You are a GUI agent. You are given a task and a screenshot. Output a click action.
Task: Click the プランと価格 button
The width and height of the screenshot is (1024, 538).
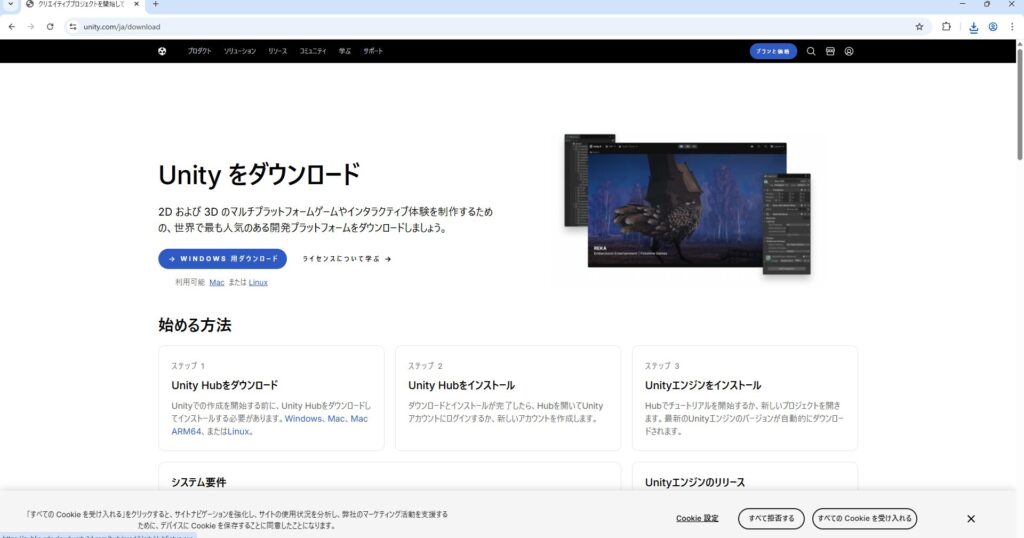point(773,51)
